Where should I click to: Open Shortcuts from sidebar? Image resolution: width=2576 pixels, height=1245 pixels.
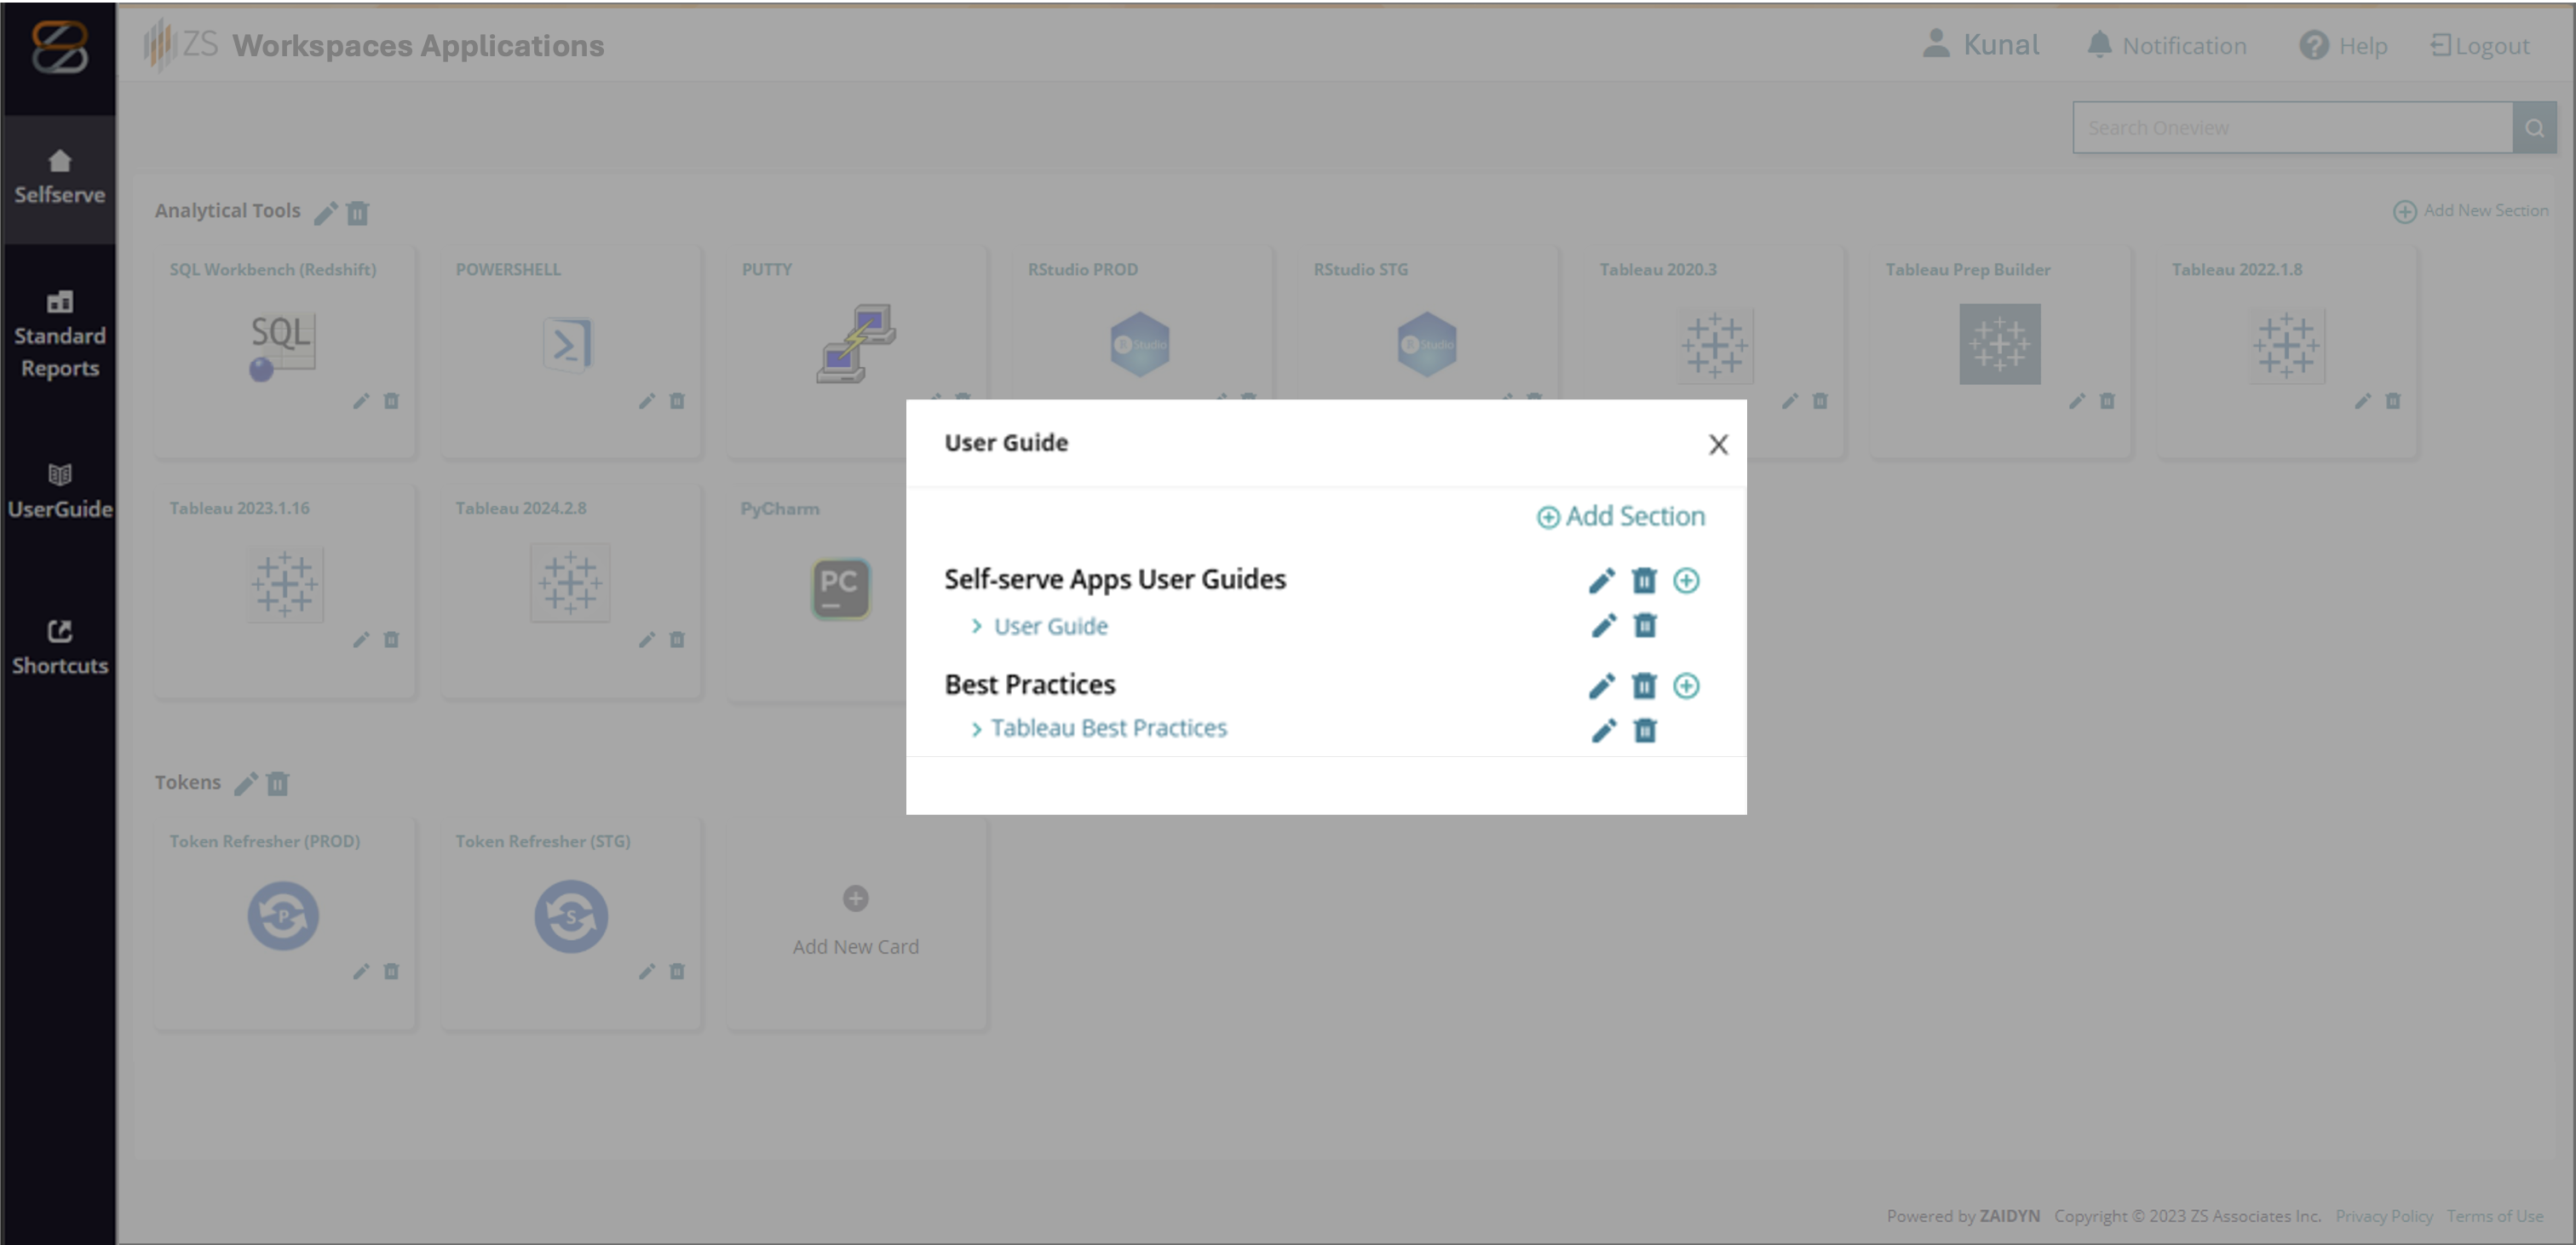point(59,647)
